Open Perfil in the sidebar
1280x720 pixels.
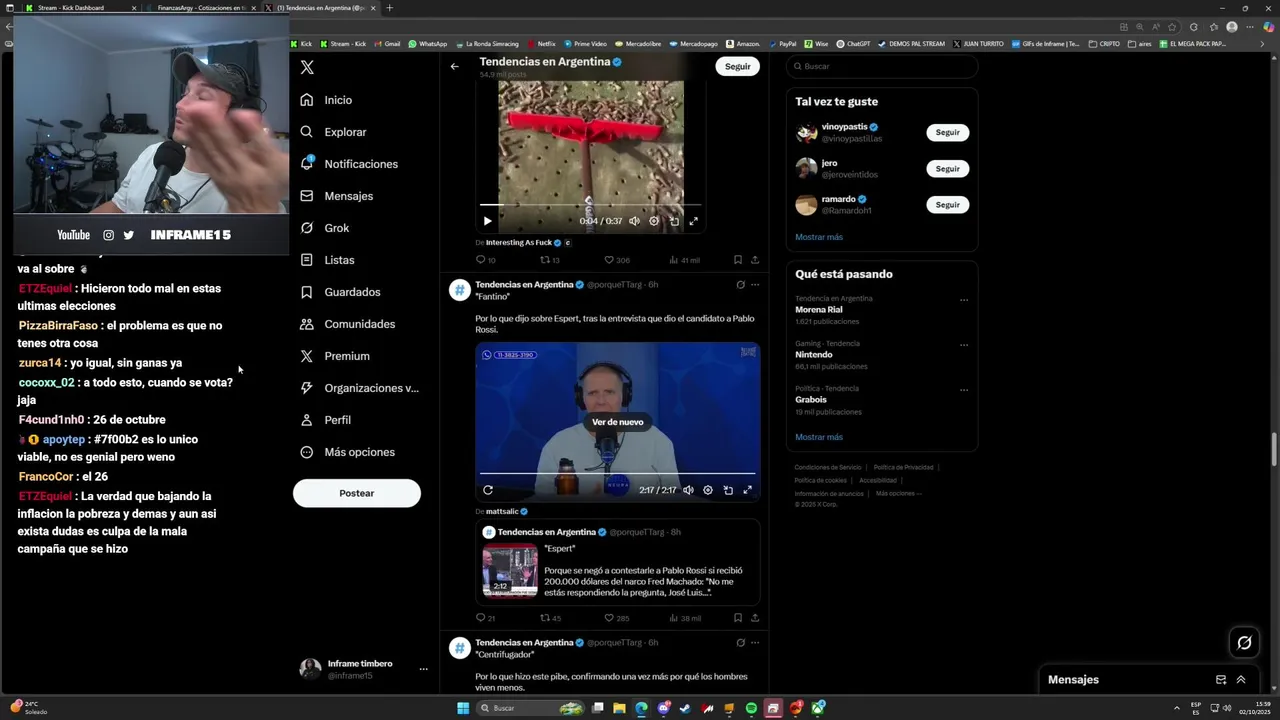326,420
